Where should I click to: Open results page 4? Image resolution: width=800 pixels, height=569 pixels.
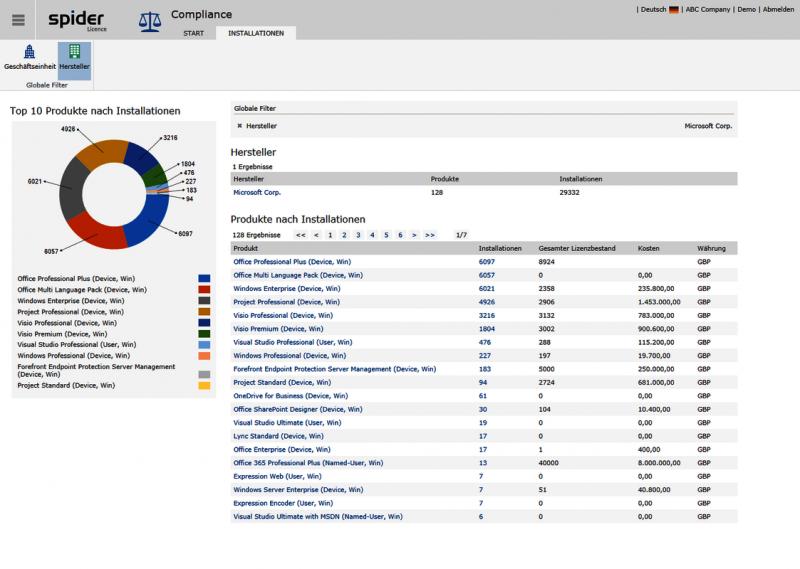pyautogui.click(x=372, y=235)
